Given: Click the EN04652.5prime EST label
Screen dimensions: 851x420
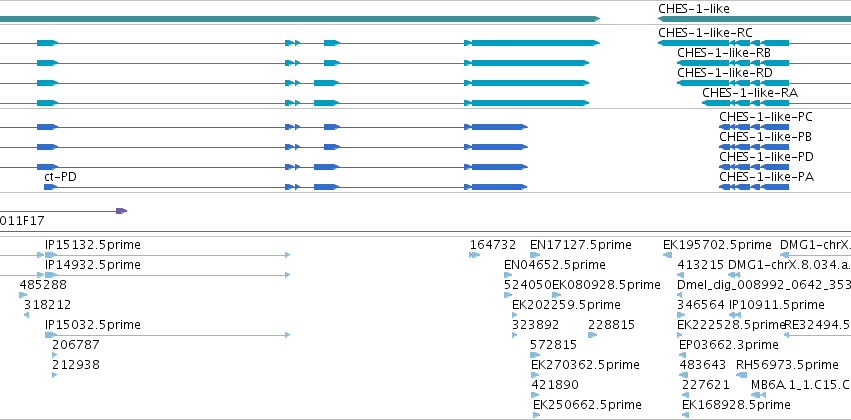Looking at the screenshot, I should pyautogui.click(x=555, y=265).
